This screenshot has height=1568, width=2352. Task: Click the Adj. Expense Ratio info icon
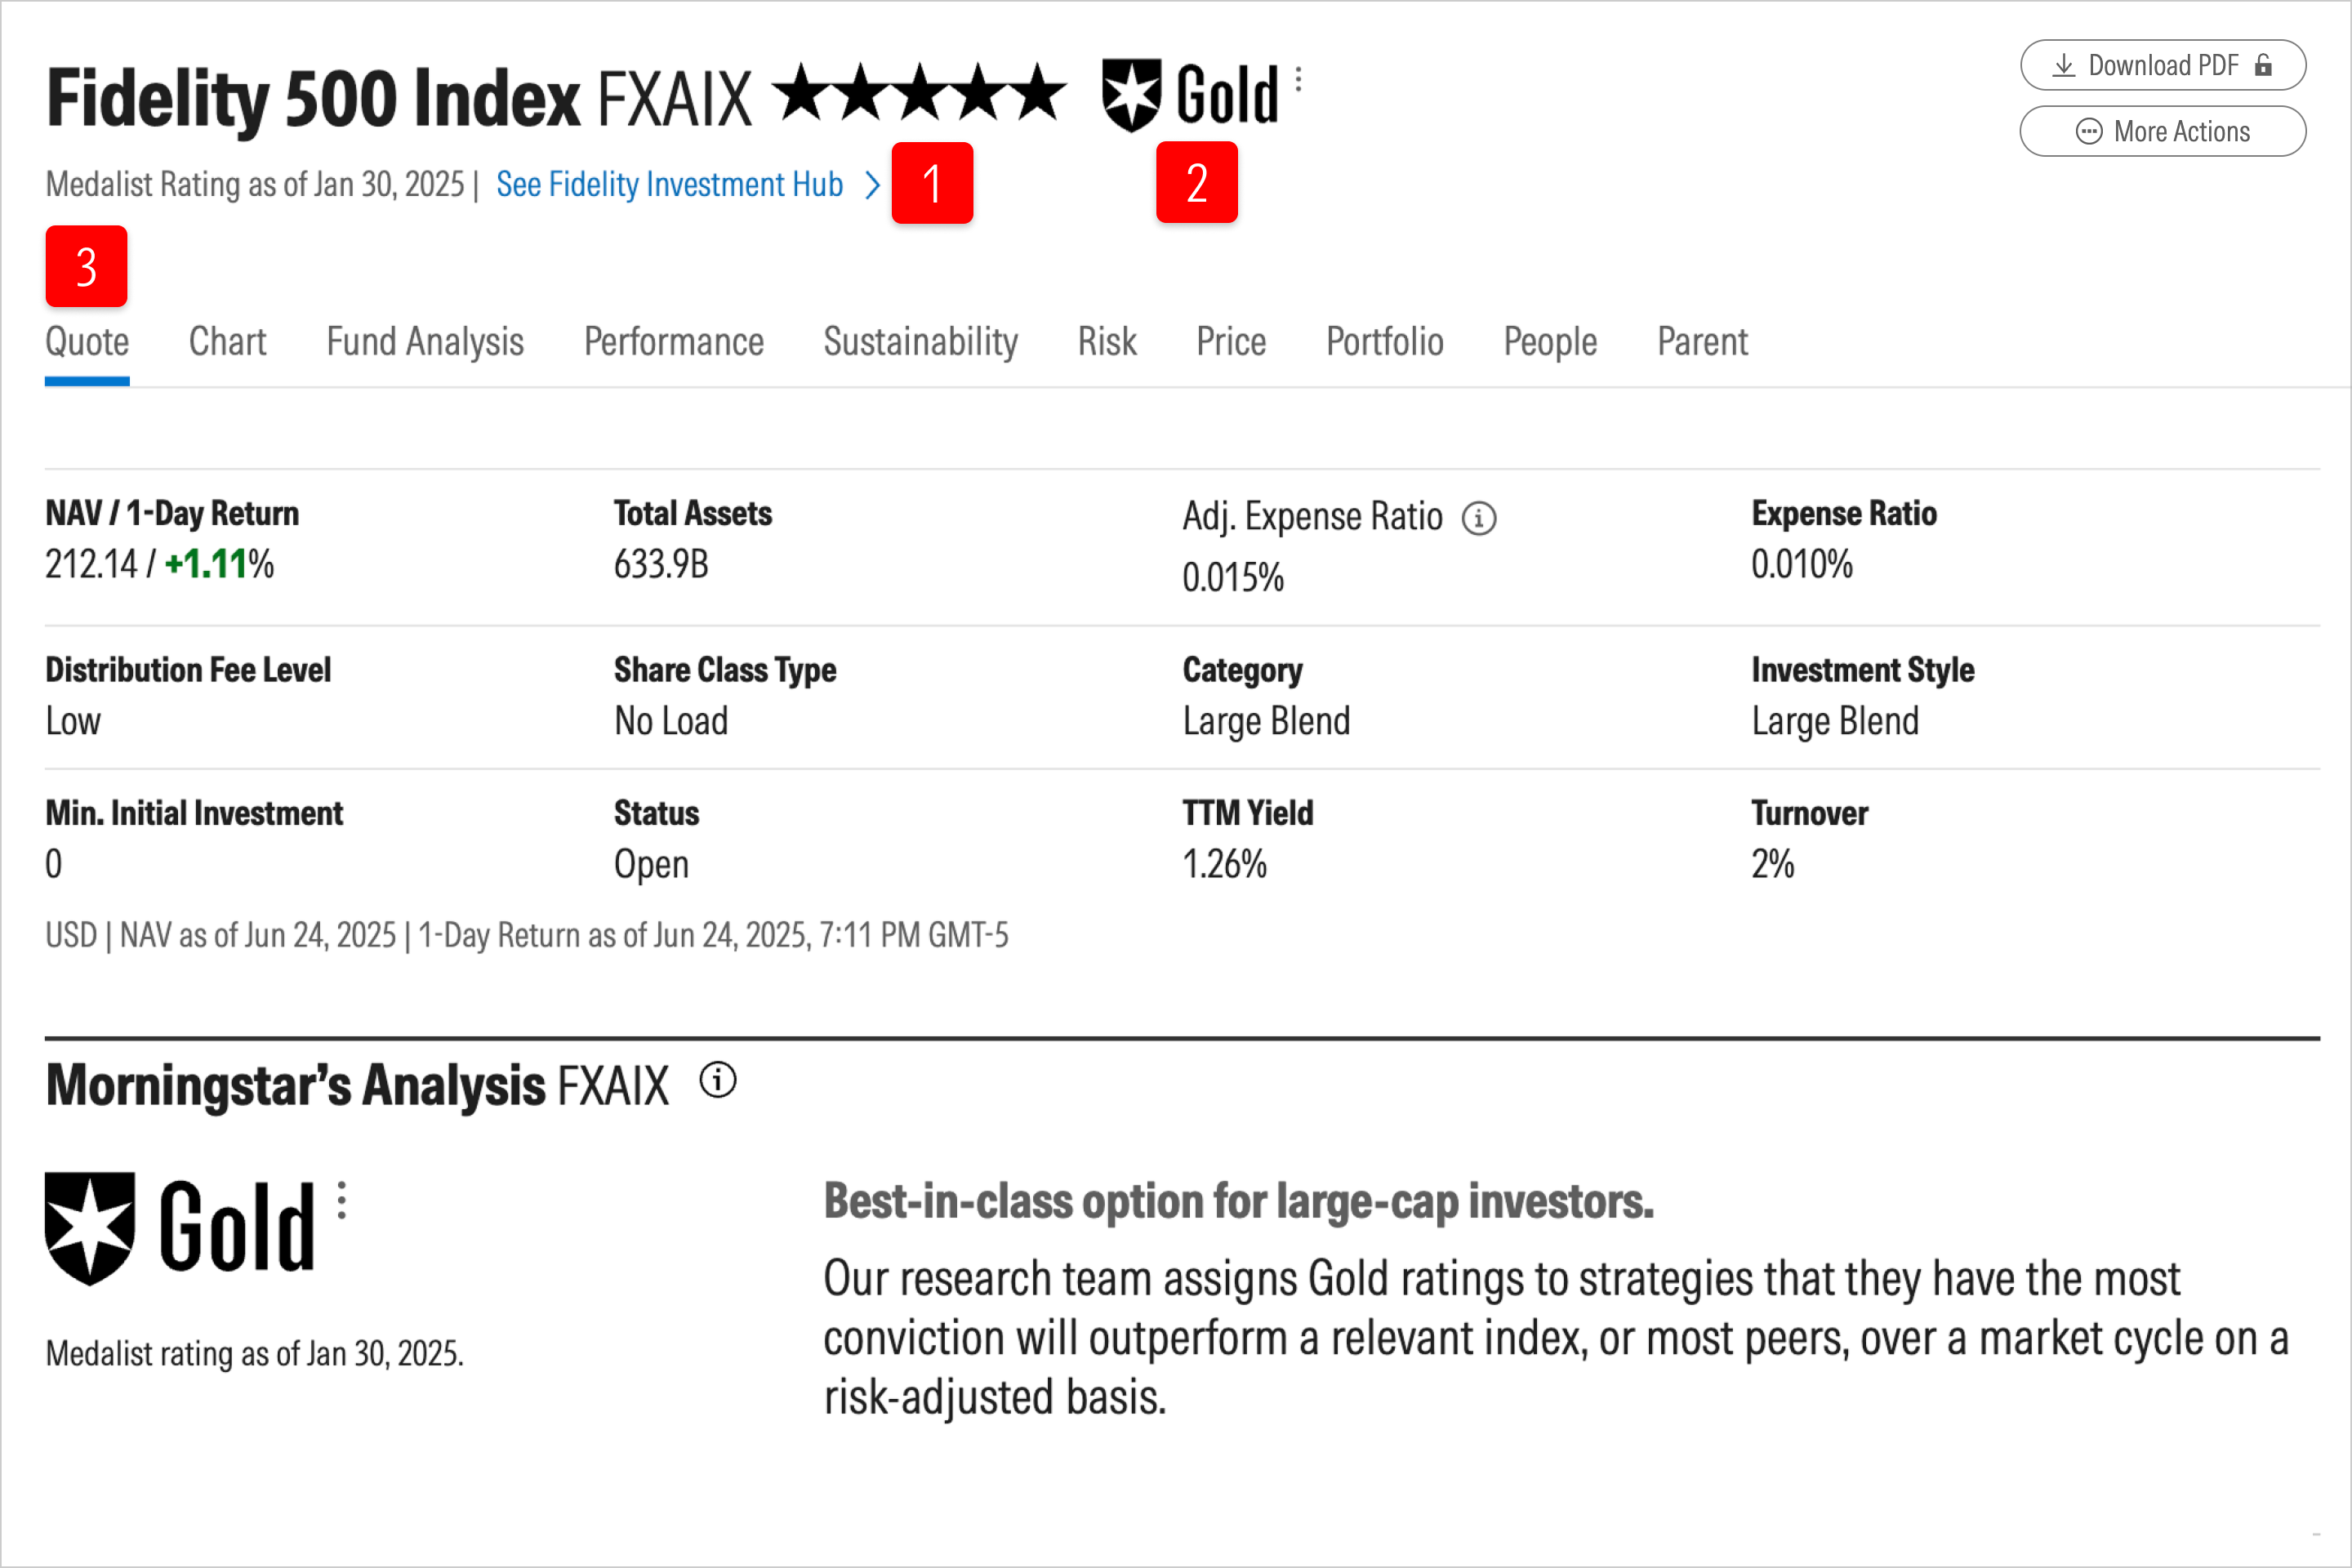click(1478, 518)
